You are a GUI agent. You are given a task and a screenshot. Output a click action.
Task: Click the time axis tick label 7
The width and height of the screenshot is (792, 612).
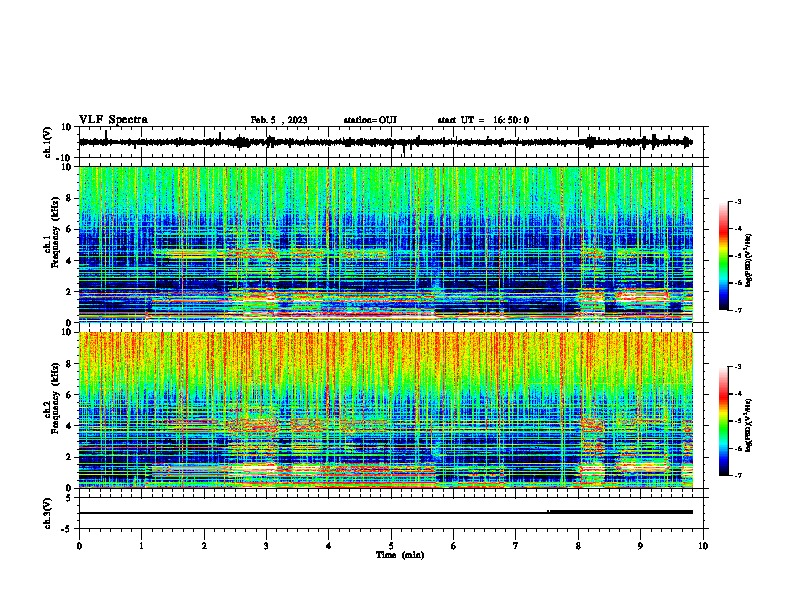516,546
